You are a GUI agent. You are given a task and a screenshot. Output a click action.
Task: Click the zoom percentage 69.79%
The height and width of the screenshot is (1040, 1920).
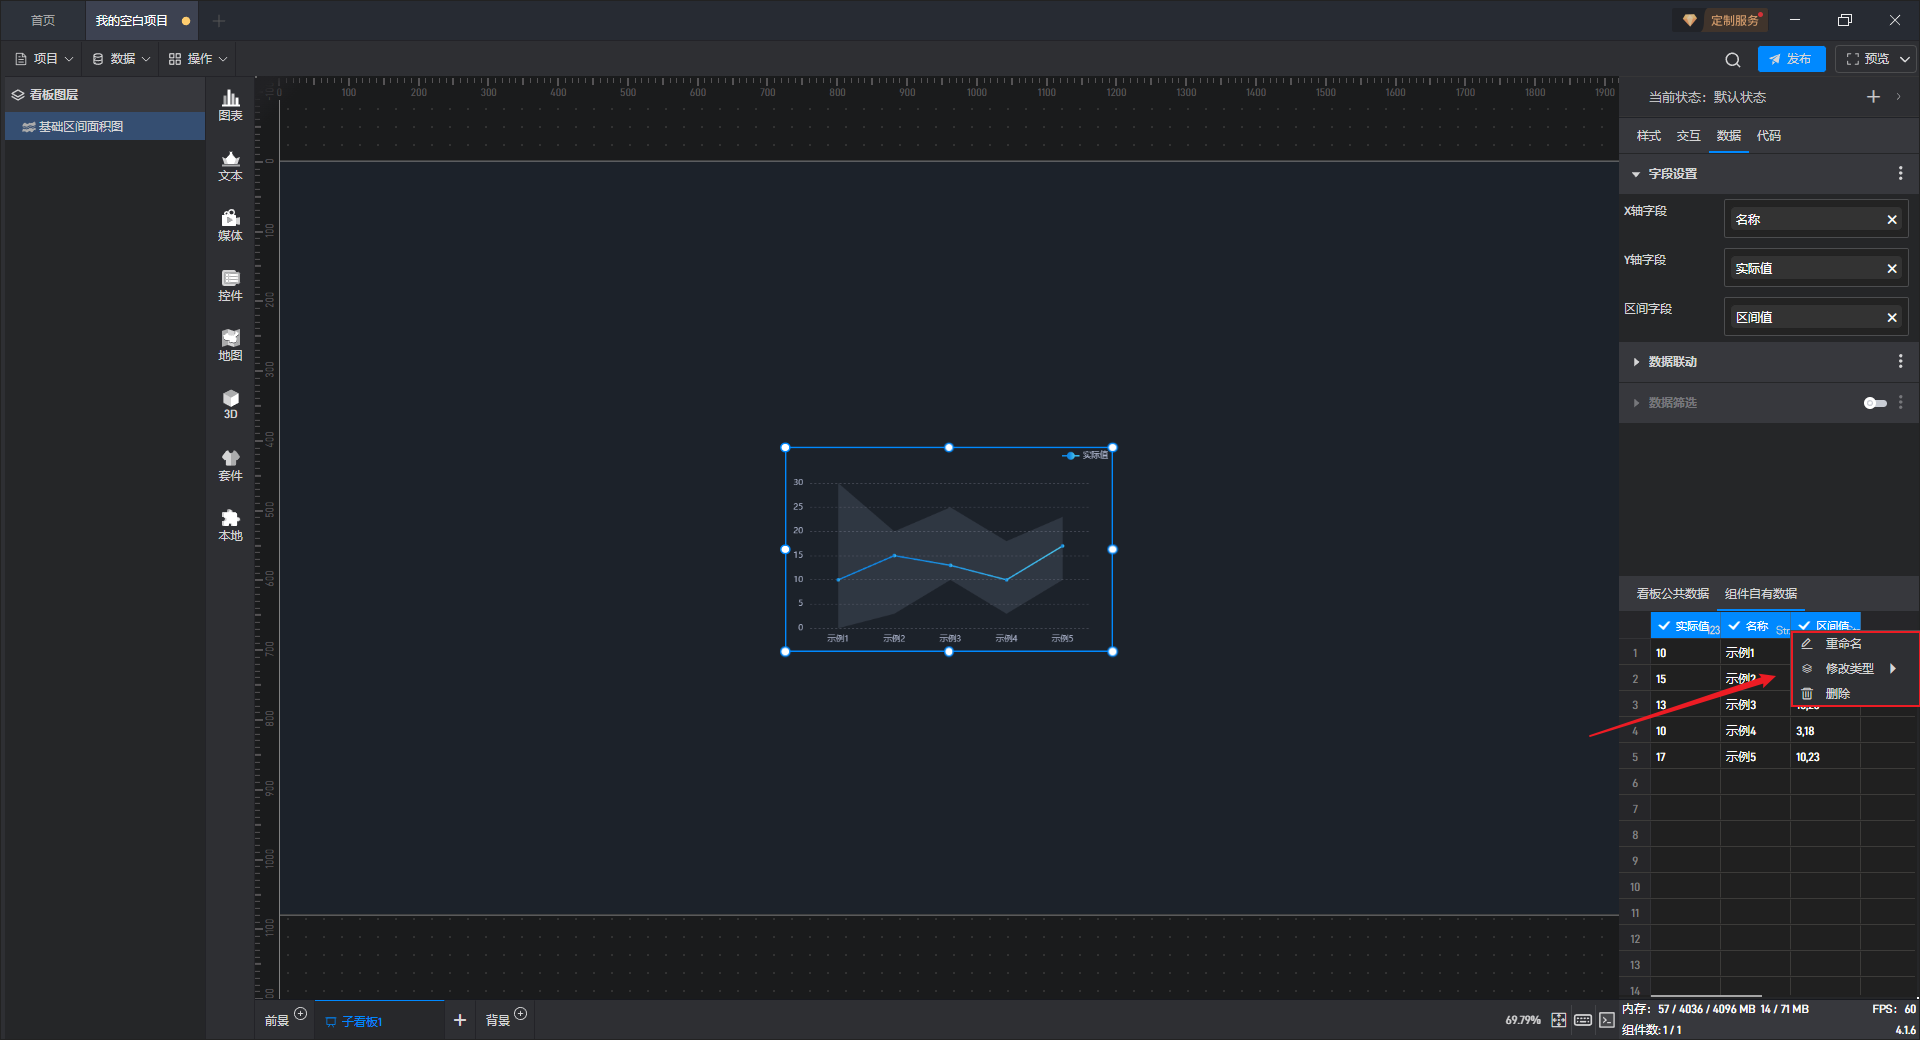point(1523,1020)
